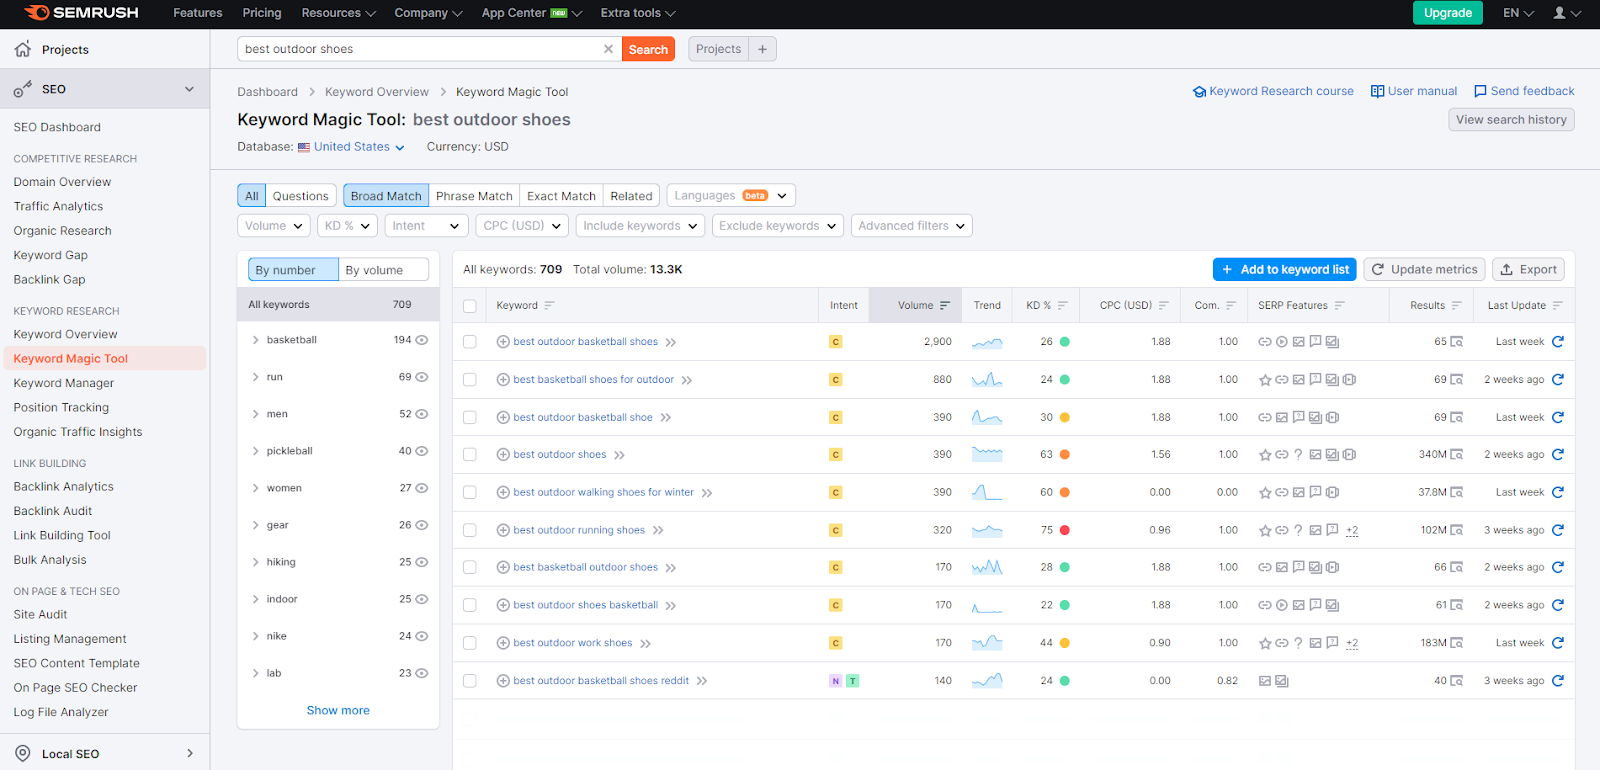This screenshot has height=770, width=1600.
Task: Open the Resources menu
Action: pyautogui.click(x=338, y=13)
